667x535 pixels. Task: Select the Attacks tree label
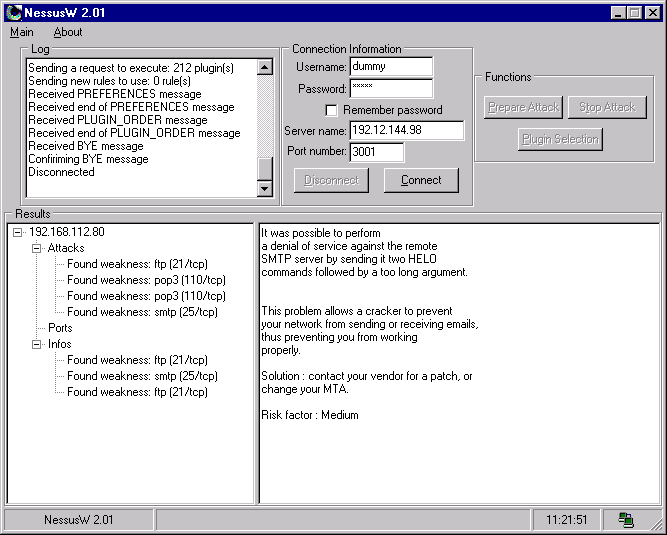pos(66,248)
